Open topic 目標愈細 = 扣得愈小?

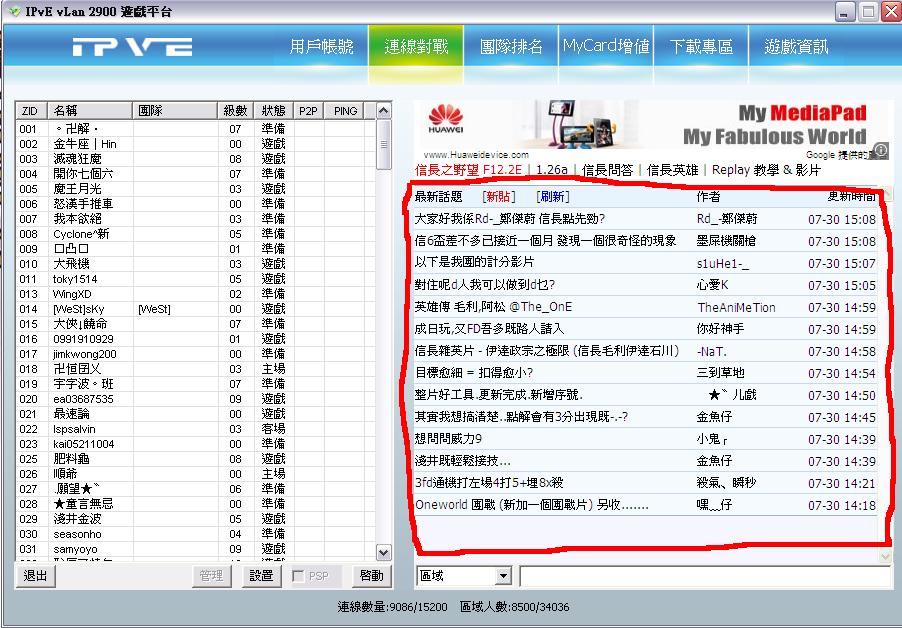pos(474,373)
